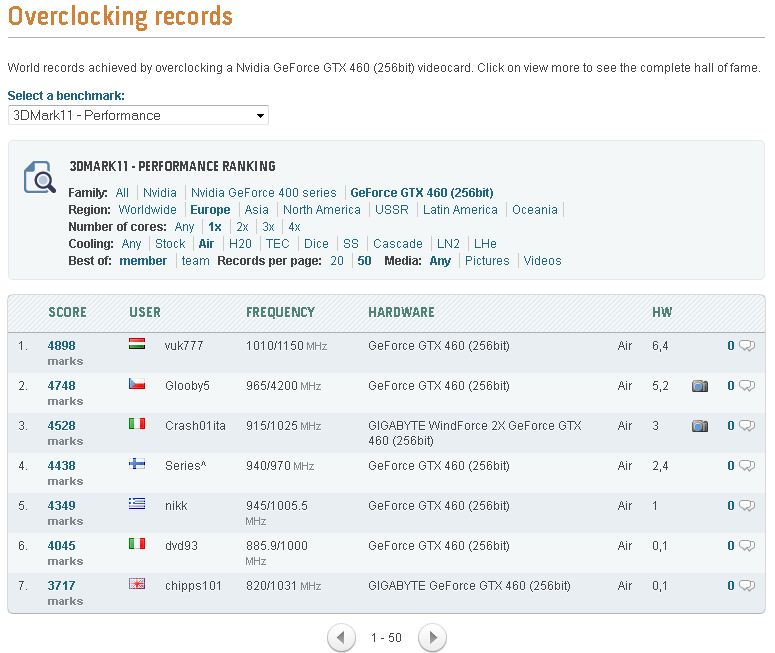Image resolution: width=775 pixels, height=653 pixels.
Task: Open comments bubble for vuk777 row
Action: tap(747, 346)
